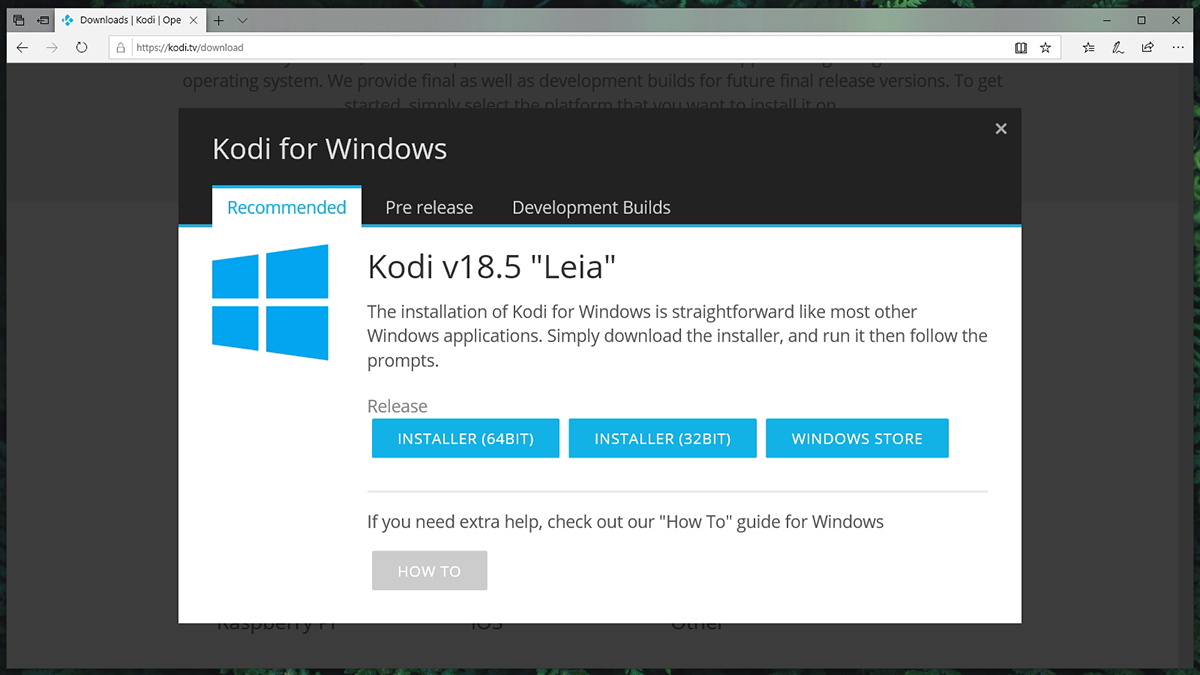The width and height of the screenshot is (1200, 675).
Task: Click the padlock icon in the address bar
Action: 120,47
